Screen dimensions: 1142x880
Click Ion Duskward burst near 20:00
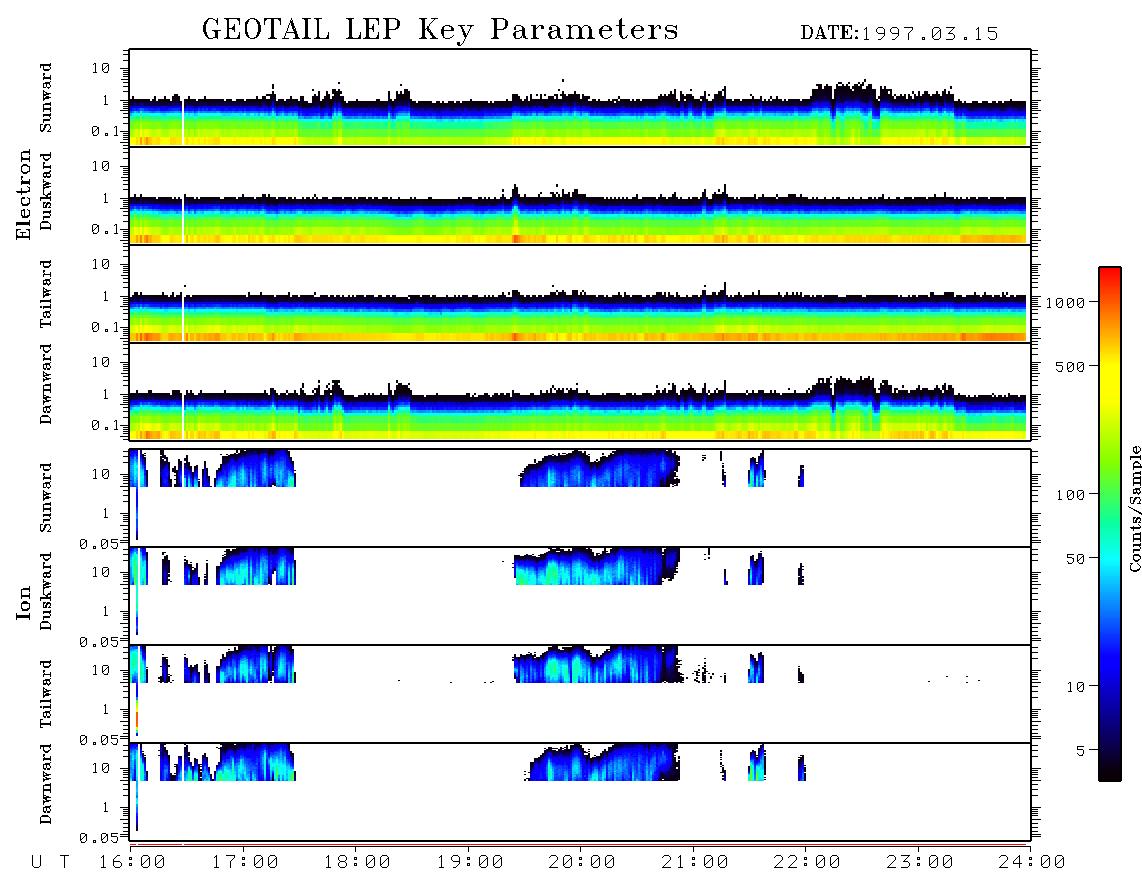point(596,567)
